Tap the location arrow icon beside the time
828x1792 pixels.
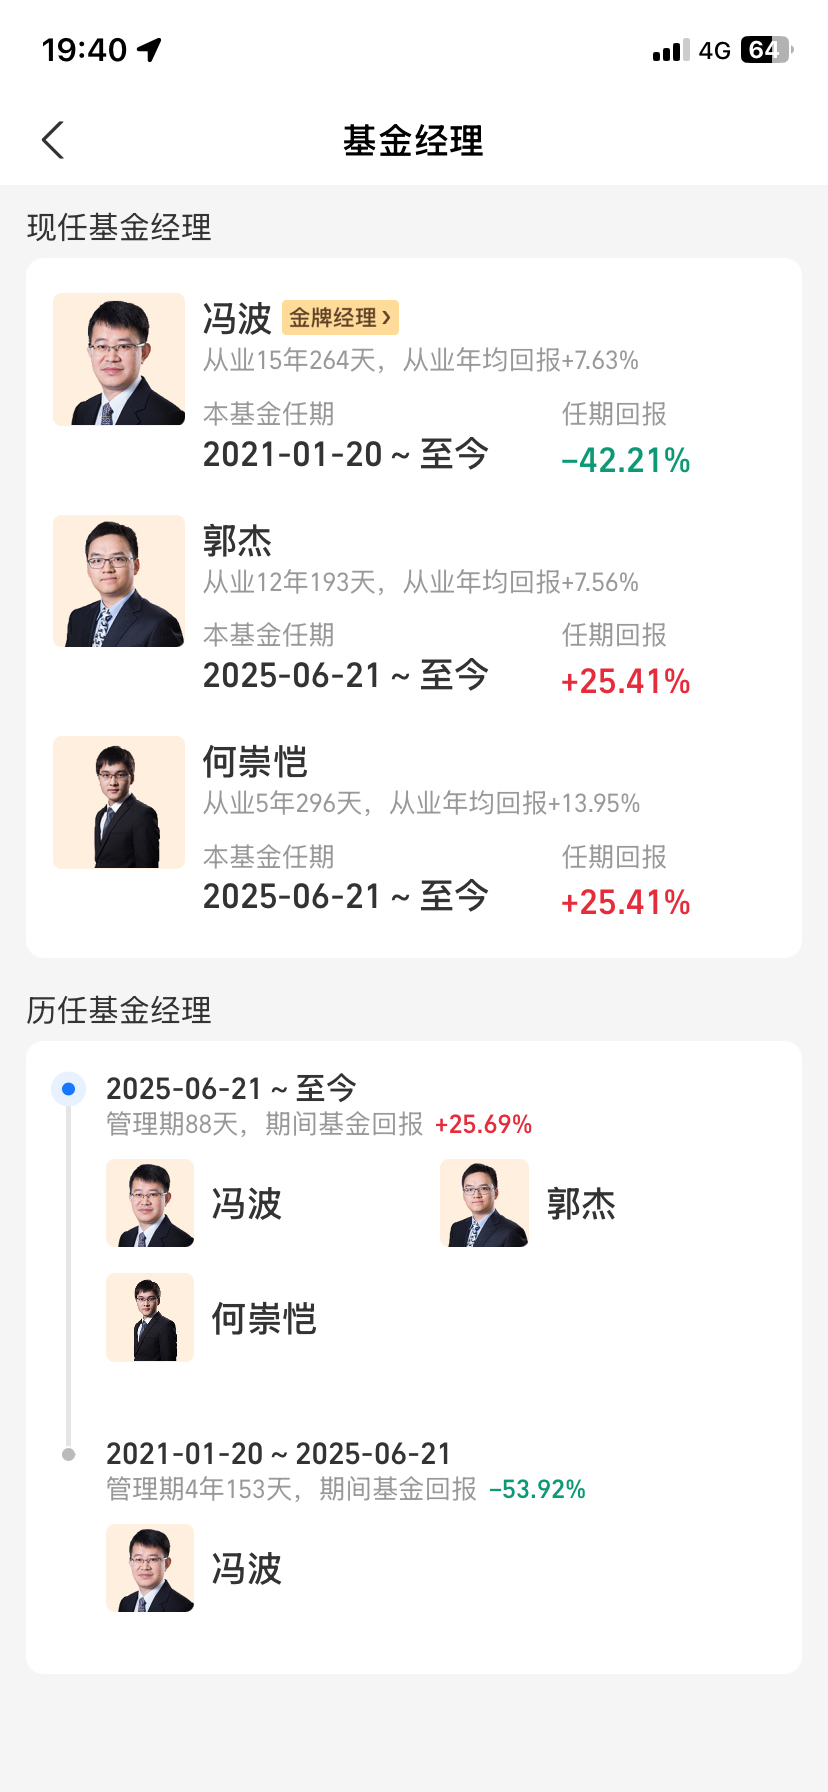tap(150, 49)
